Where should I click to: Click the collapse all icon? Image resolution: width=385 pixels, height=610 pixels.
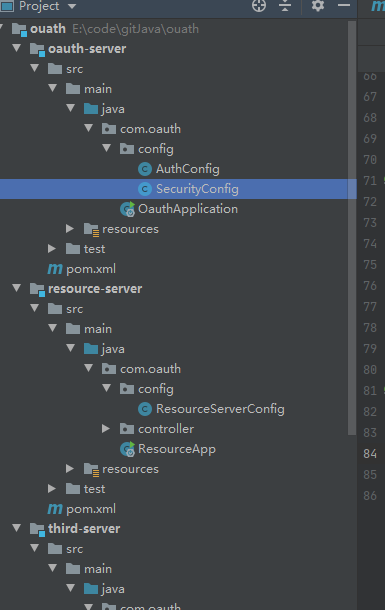tap(285, 6)
